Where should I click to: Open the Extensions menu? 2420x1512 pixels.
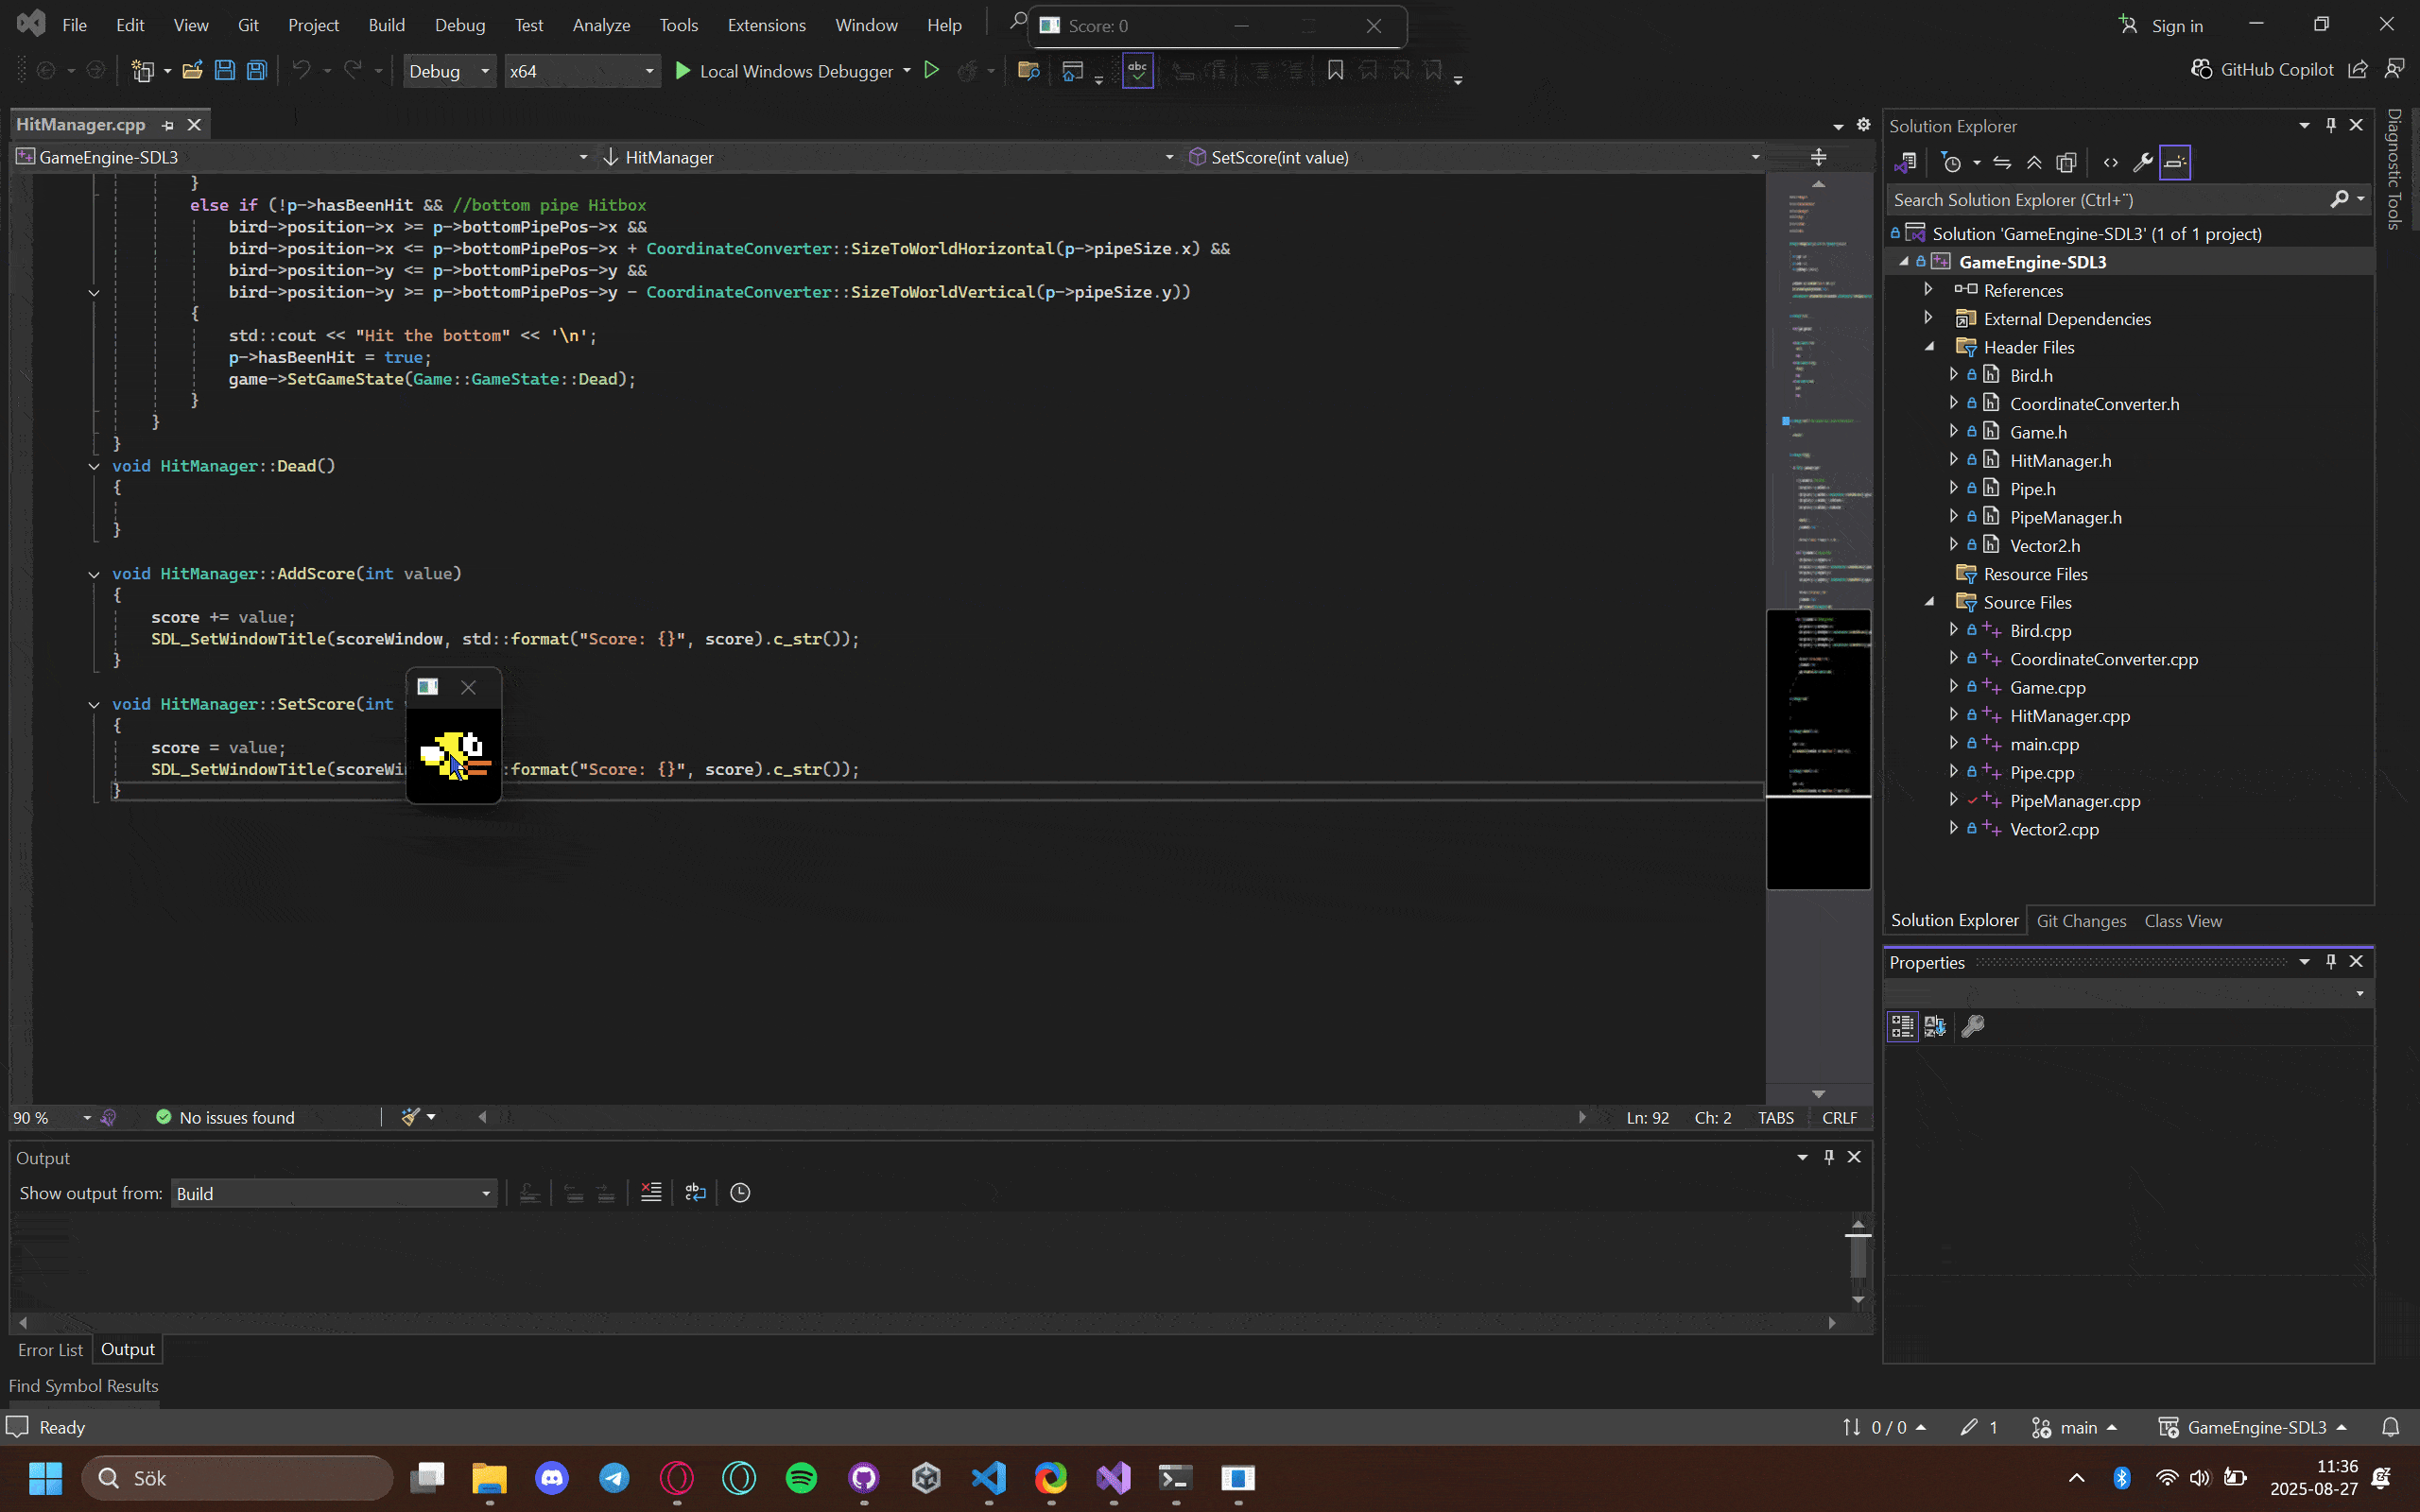[766, 25]
